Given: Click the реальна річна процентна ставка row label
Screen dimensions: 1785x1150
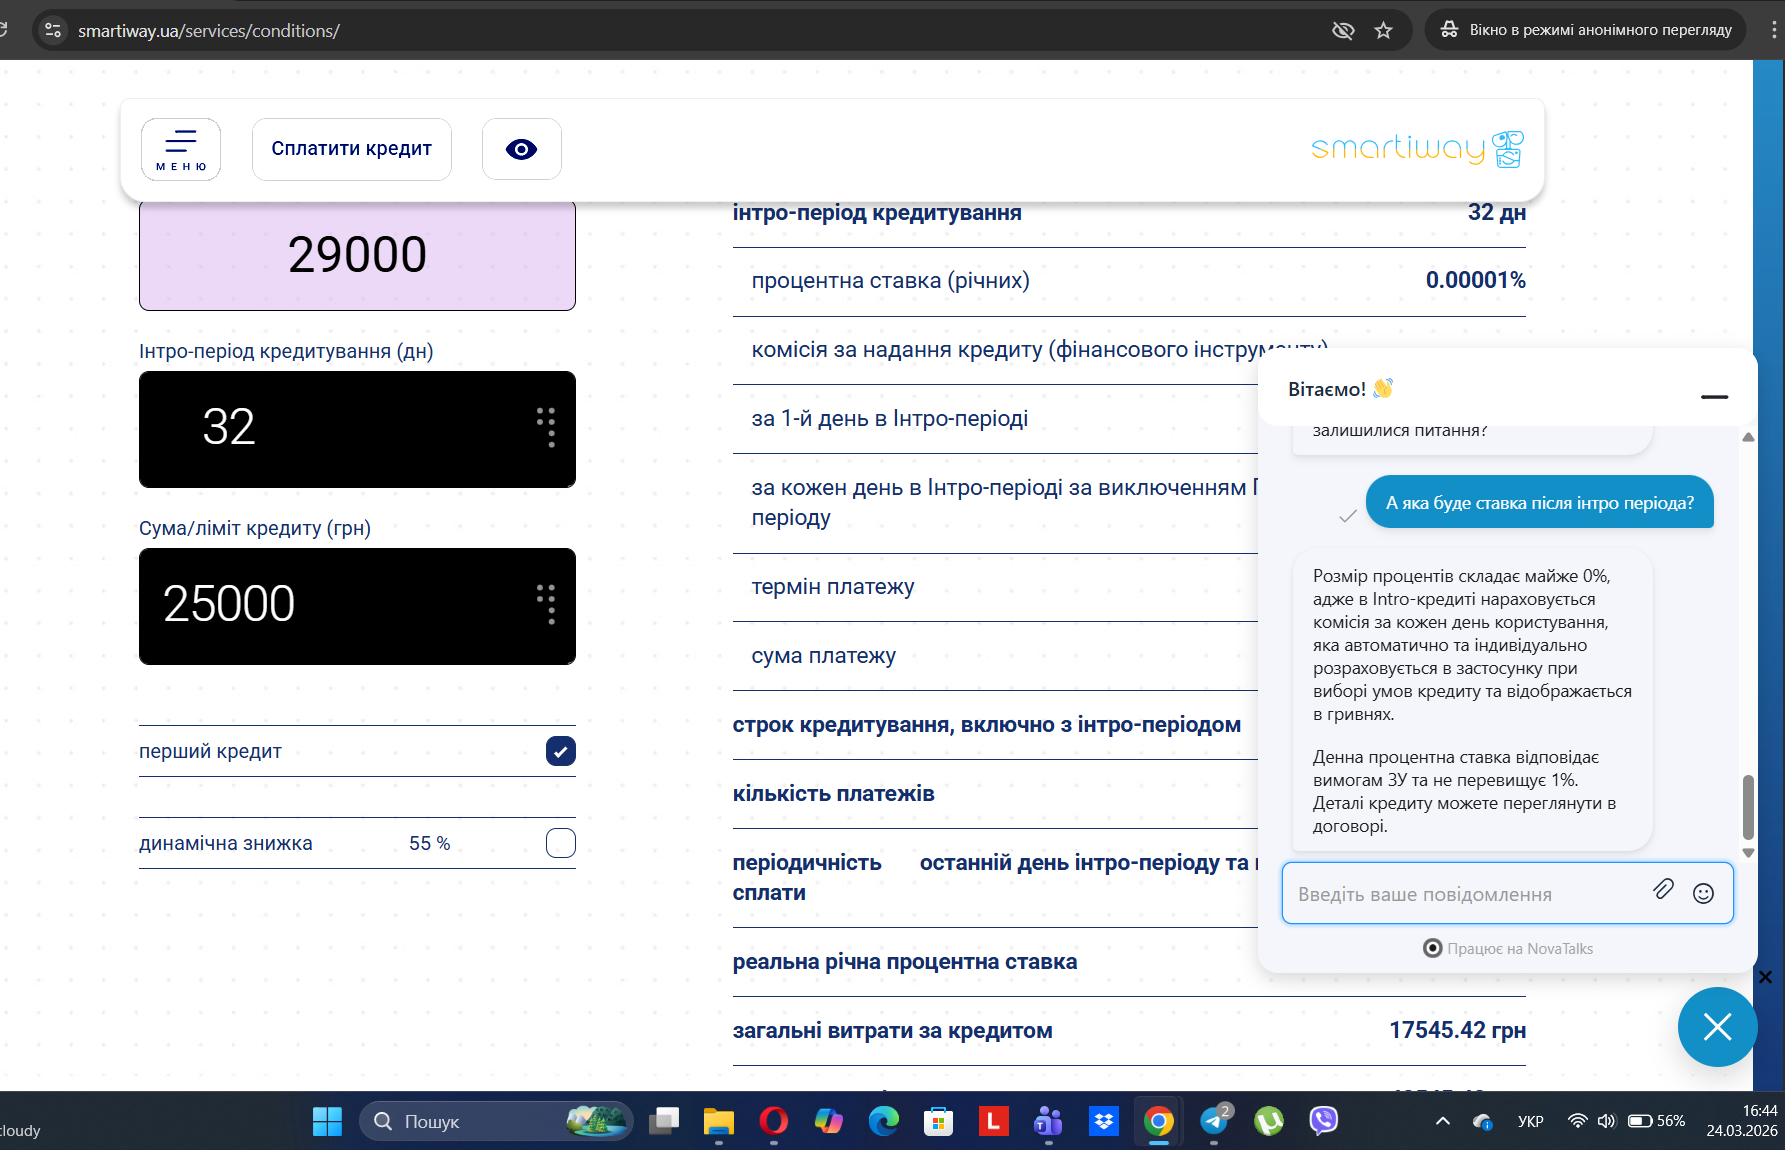Looking at the screenshot, I should pos(905,962).
